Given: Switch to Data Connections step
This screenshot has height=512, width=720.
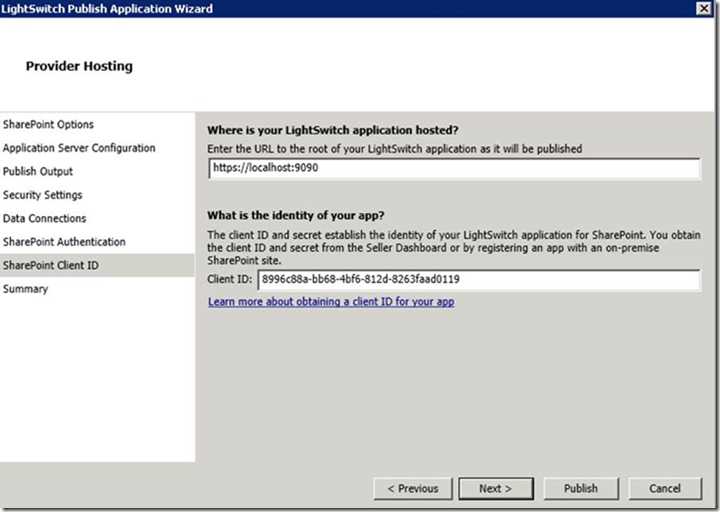Looking at the screenshot, I should pyautogui.click(x=45, y=218).
